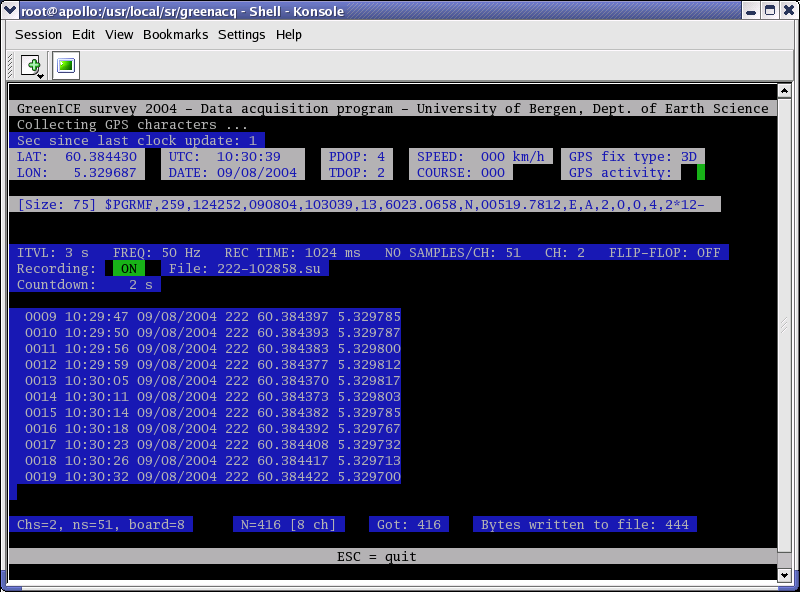Screen dimensions: 800x592
Task: Click the FLIP-FLOP: OFF status field
Action: click(x=664, y=252)
